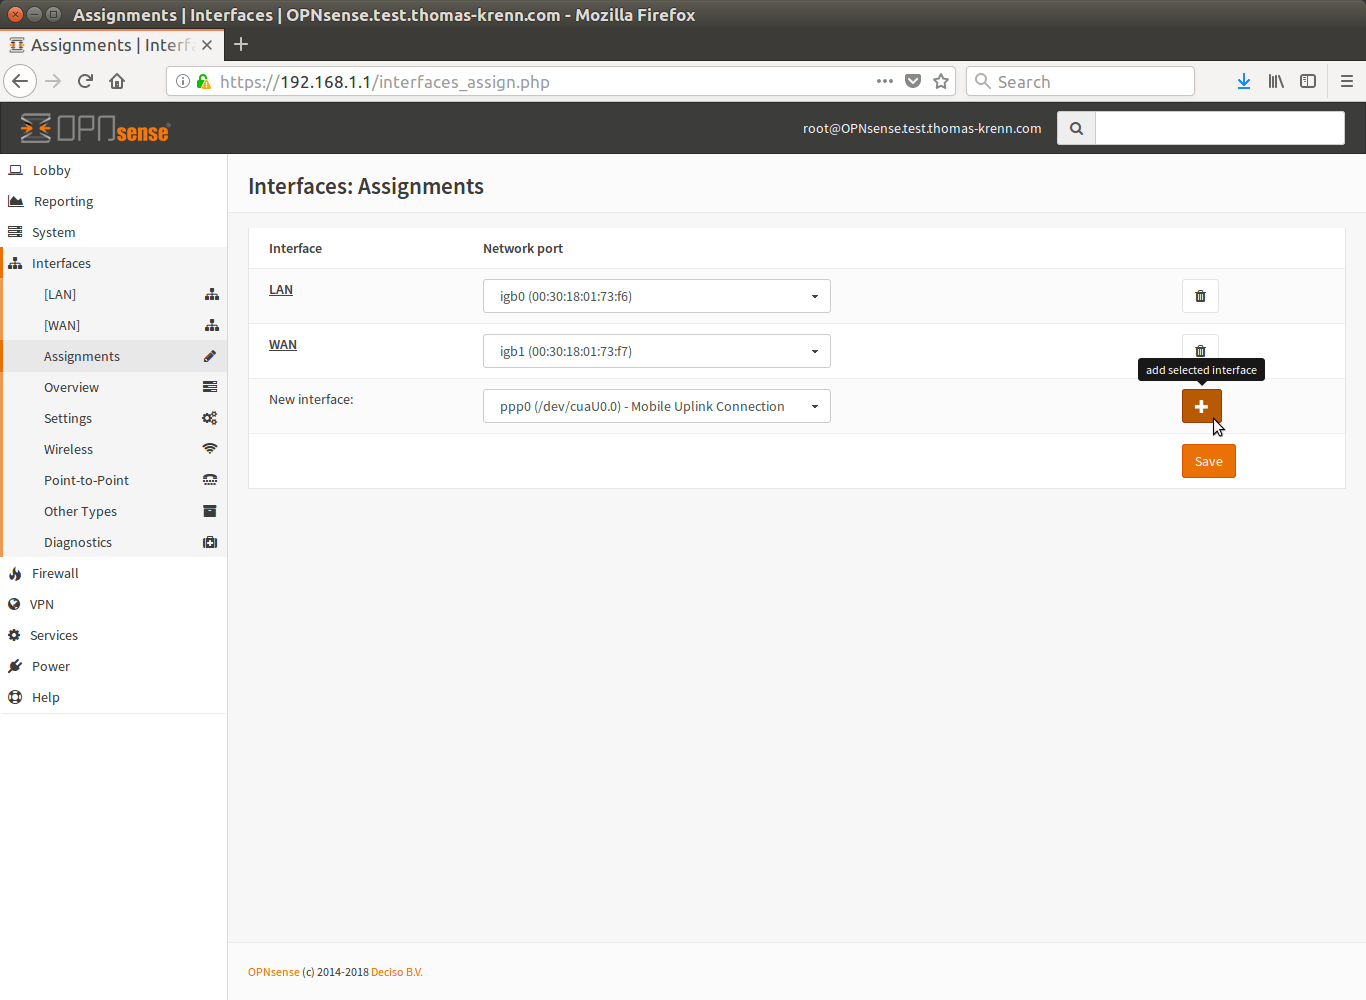This screenshot has height=1000, width=1366.
Task: Open the LAN network port dropdown
Action: pos(656,296)
